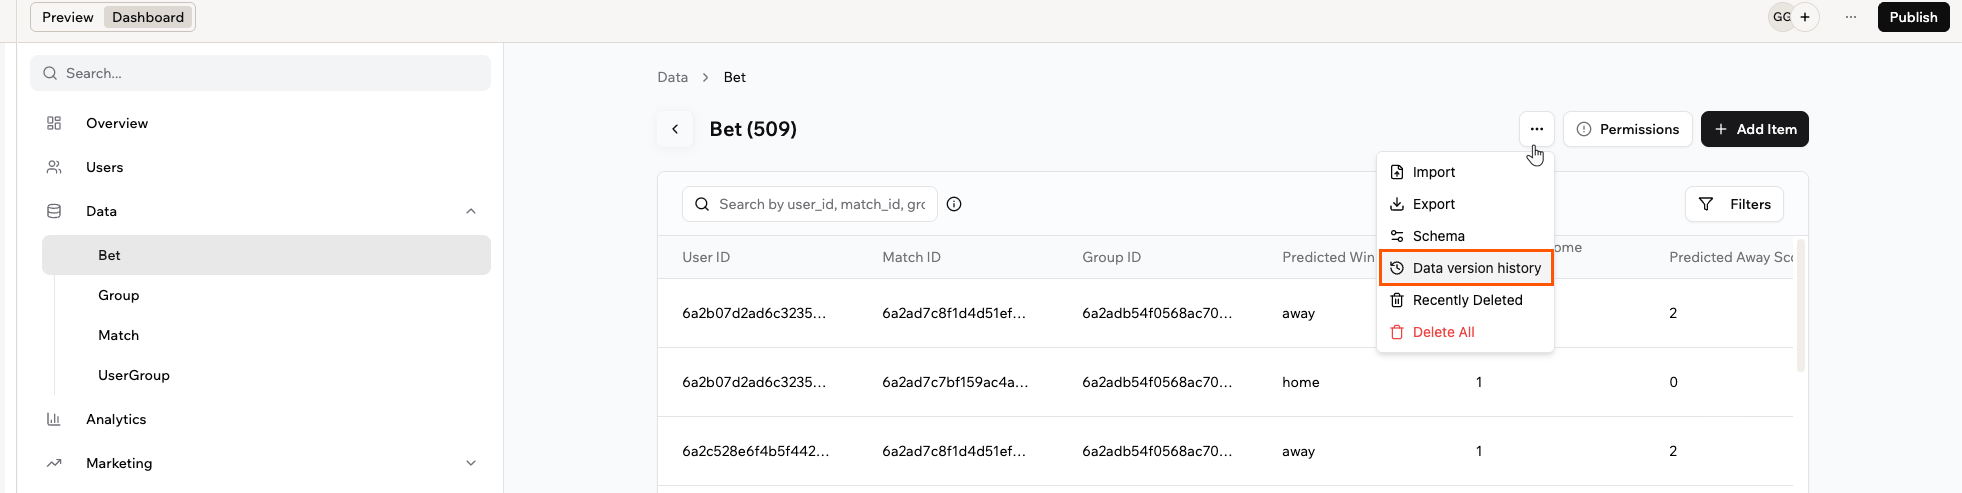
Task: Click the Match ID column header
Action: 911,257
